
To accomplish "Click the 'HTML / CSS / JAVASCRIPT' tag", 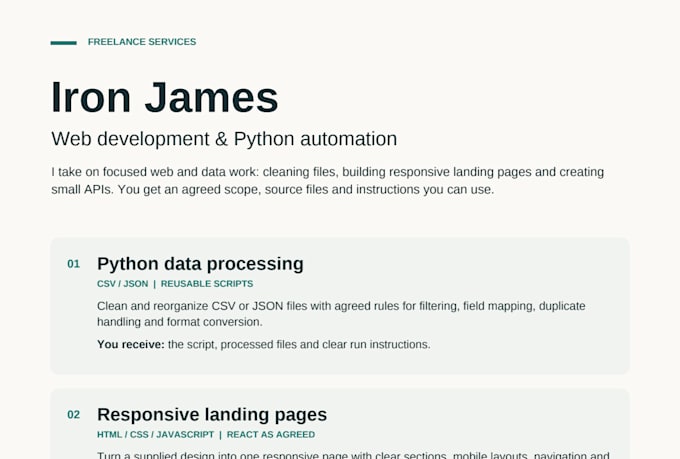I will click(156, 435).
